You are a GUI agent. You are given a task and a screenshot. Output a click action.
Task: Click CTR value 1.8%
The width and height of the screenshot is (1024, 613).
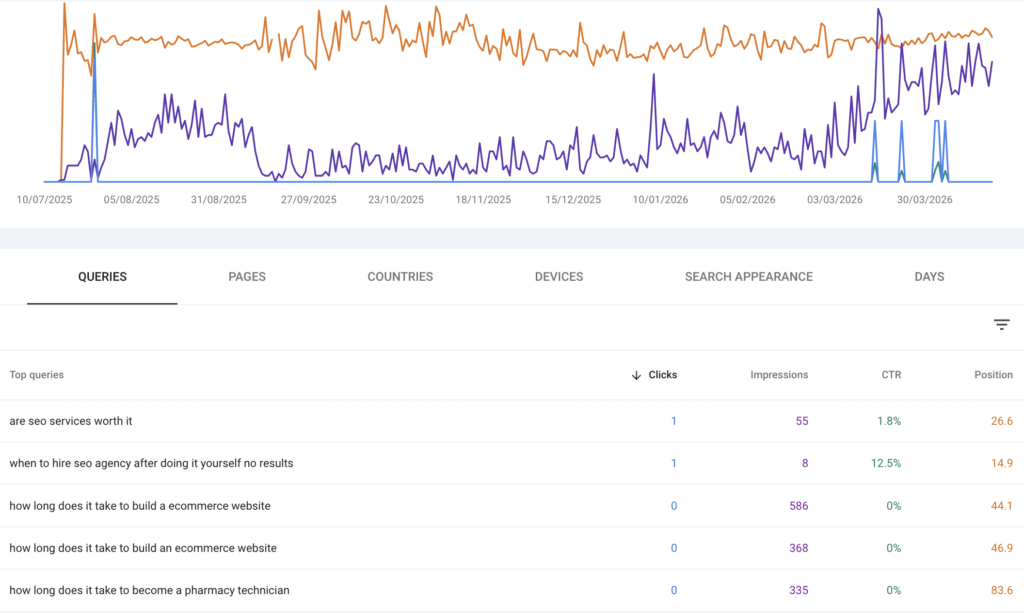pyautogui.click(x=889, y=421)
